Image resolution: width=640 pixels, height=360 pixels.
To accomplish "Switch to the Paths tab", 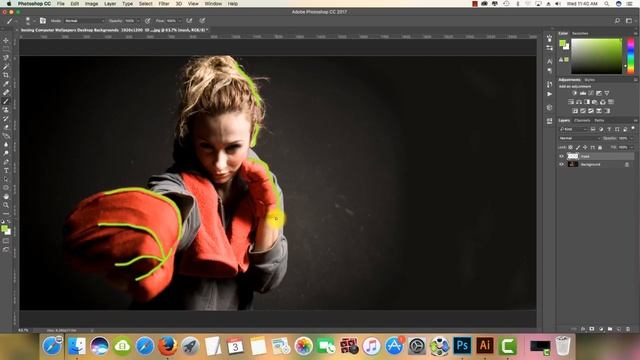I will [599, 120].
